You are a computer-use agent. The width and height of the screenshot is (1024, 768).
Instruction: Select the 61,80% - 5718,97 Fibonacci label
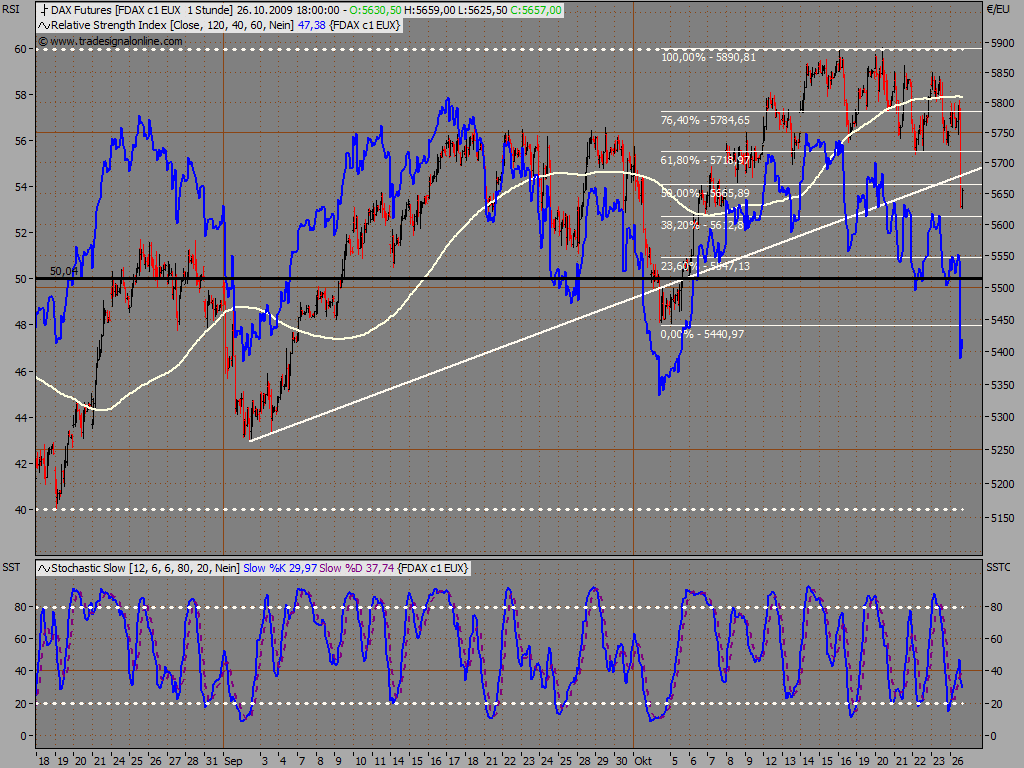pos(705,160)
